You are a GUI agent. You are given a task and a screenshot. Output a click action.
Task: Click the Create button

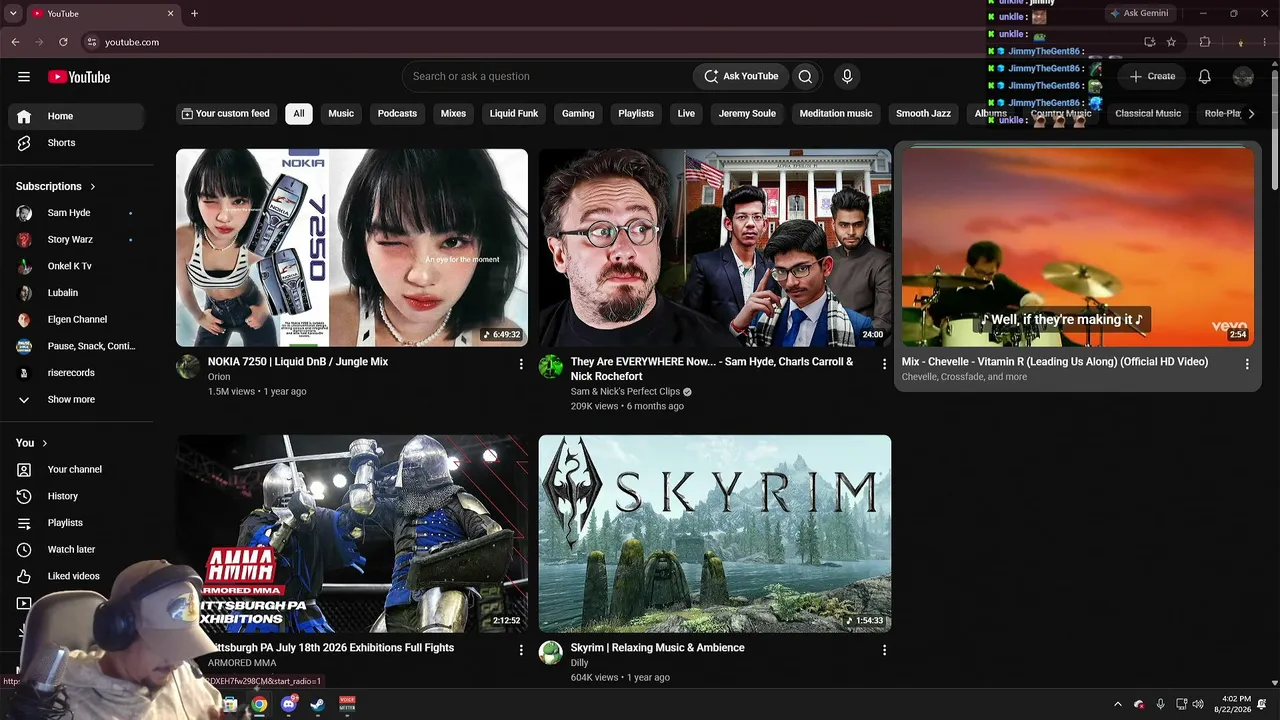1152,76
